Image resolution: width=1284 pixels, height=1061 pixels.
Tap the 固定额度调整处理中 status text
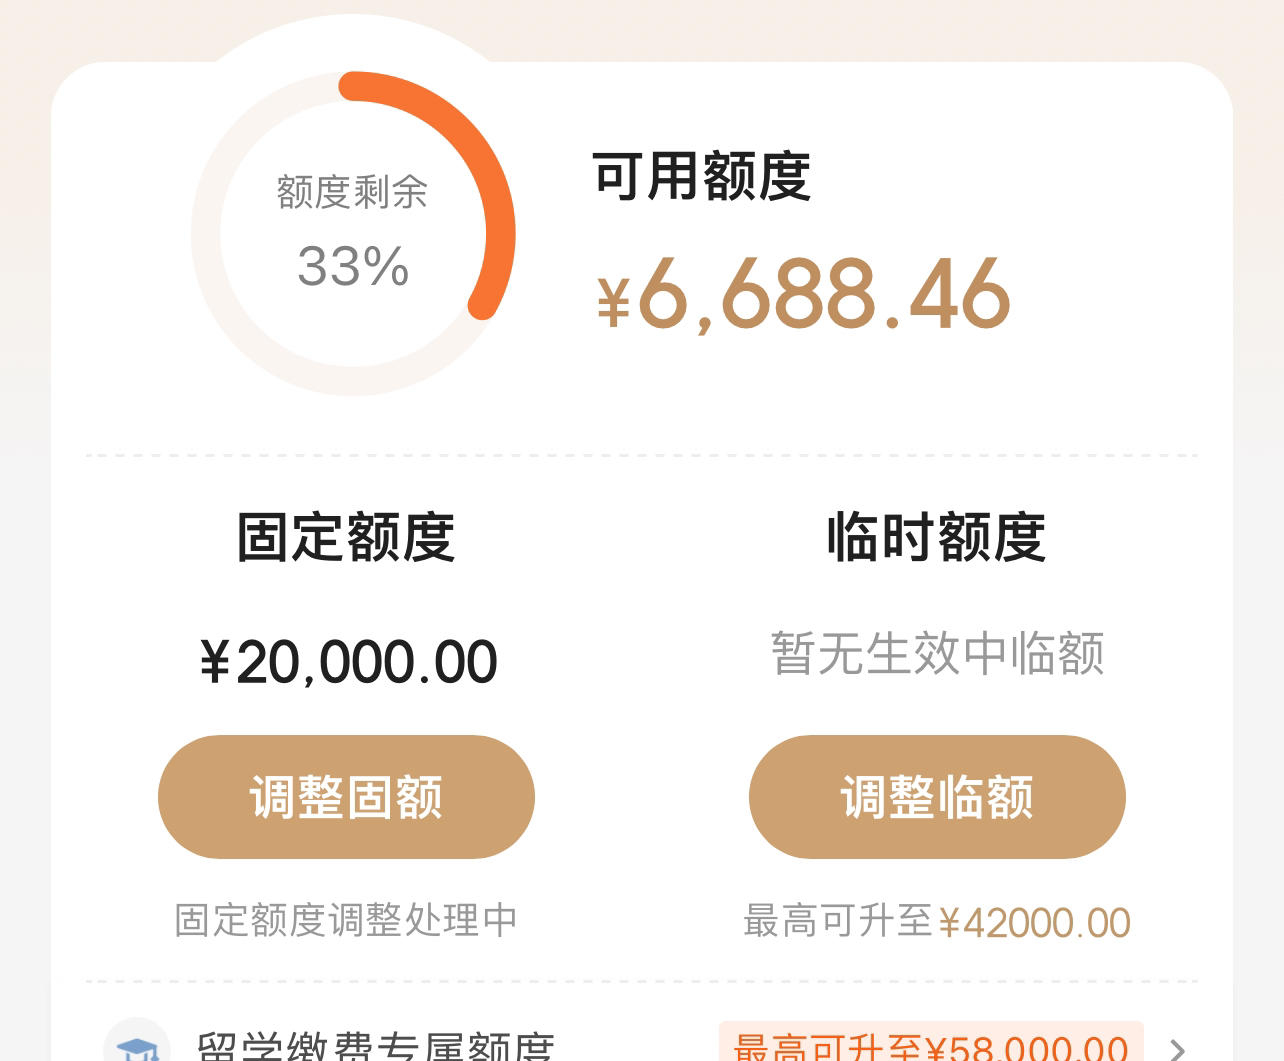pos(346,920)
